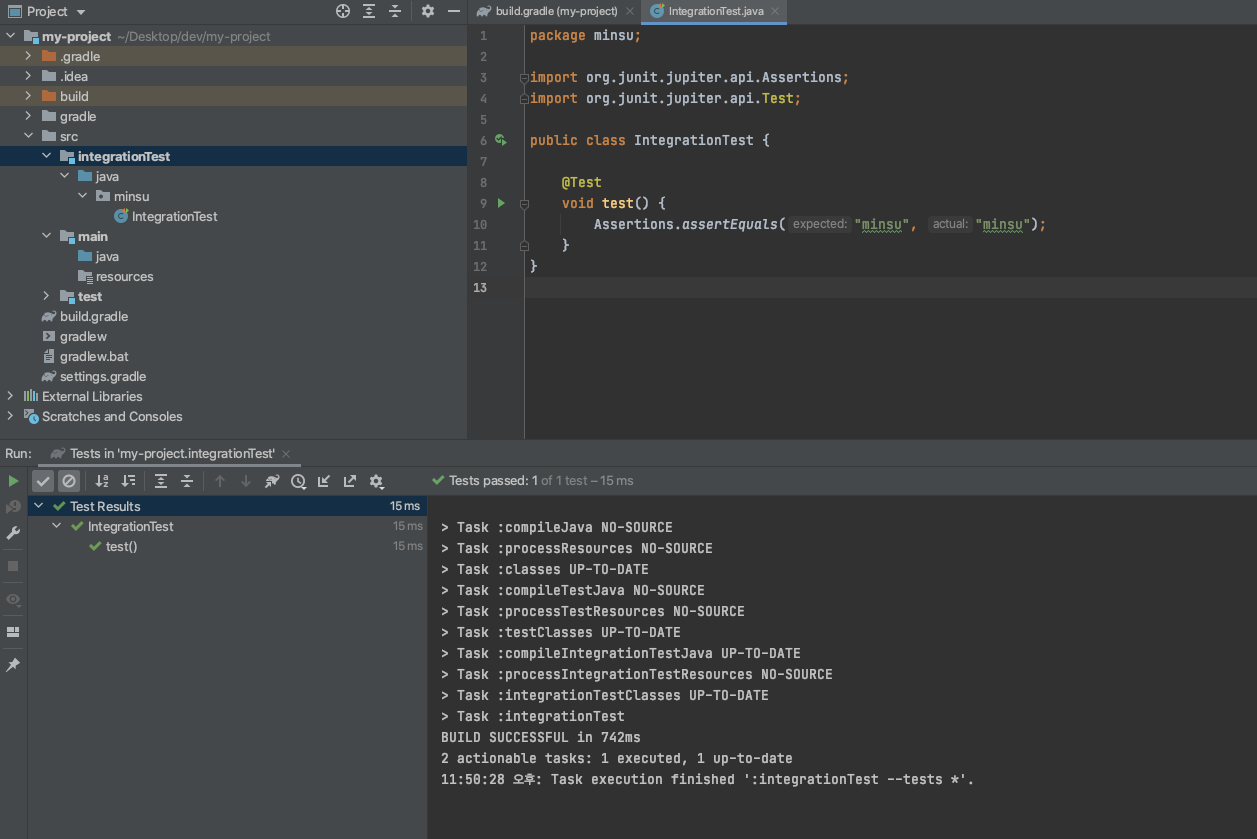Click the Select Opened File target icon
The image size is (1257, 839).
(x=343, y=11)
